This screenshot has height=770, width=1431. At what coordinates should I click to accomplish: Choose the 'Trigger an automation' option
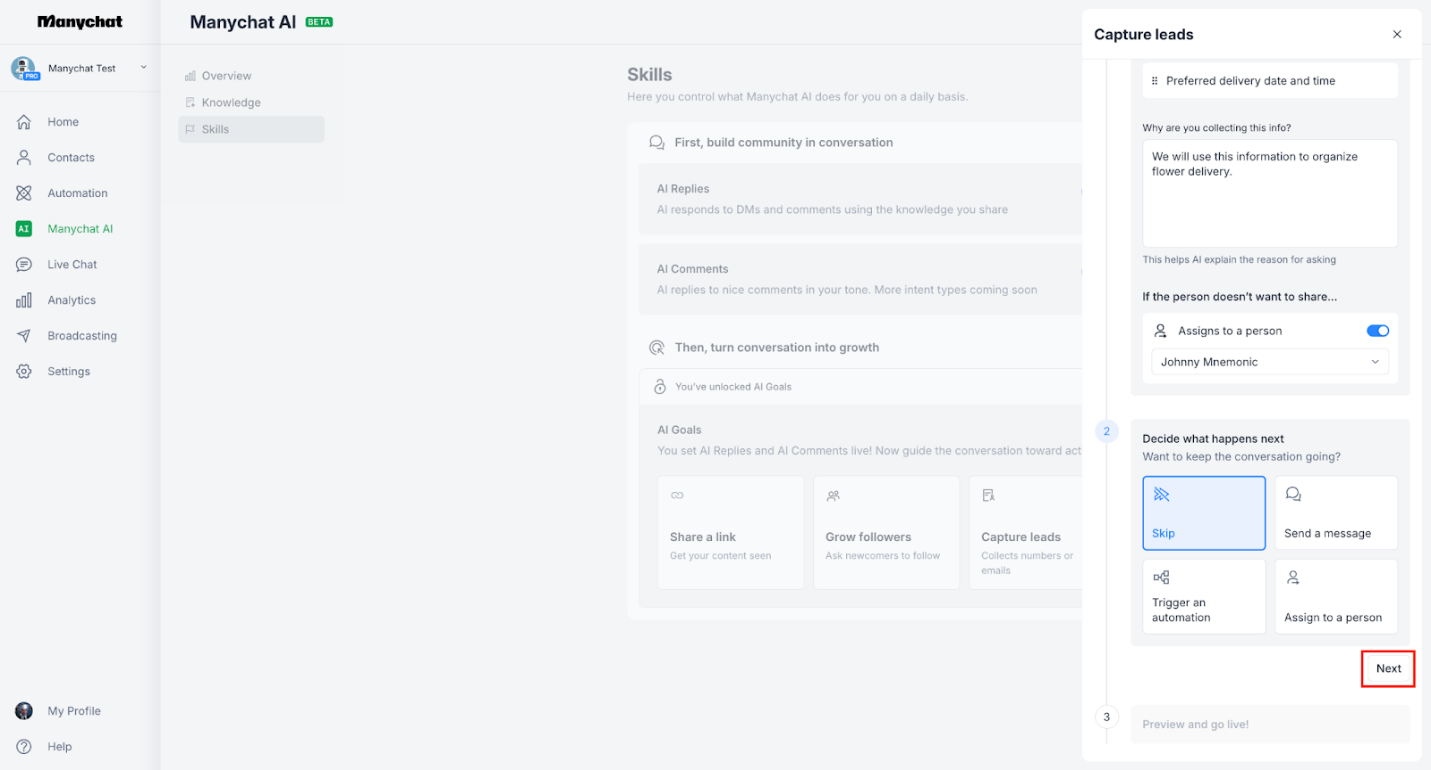1204,596
